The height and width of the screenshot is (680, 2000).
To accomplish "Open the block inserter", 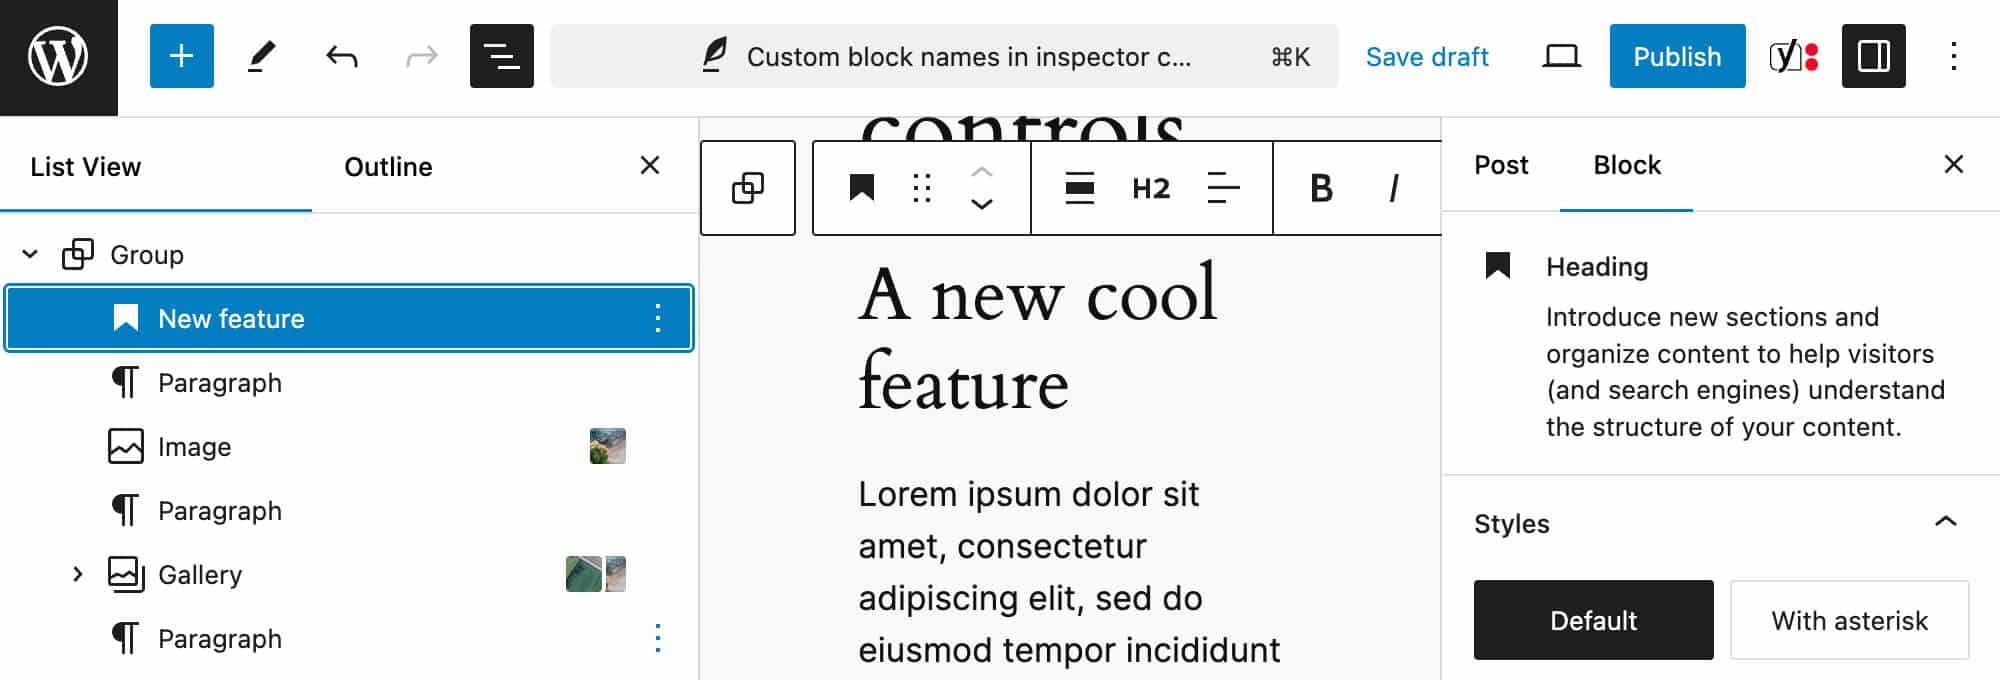I will (x=181, y=56).
